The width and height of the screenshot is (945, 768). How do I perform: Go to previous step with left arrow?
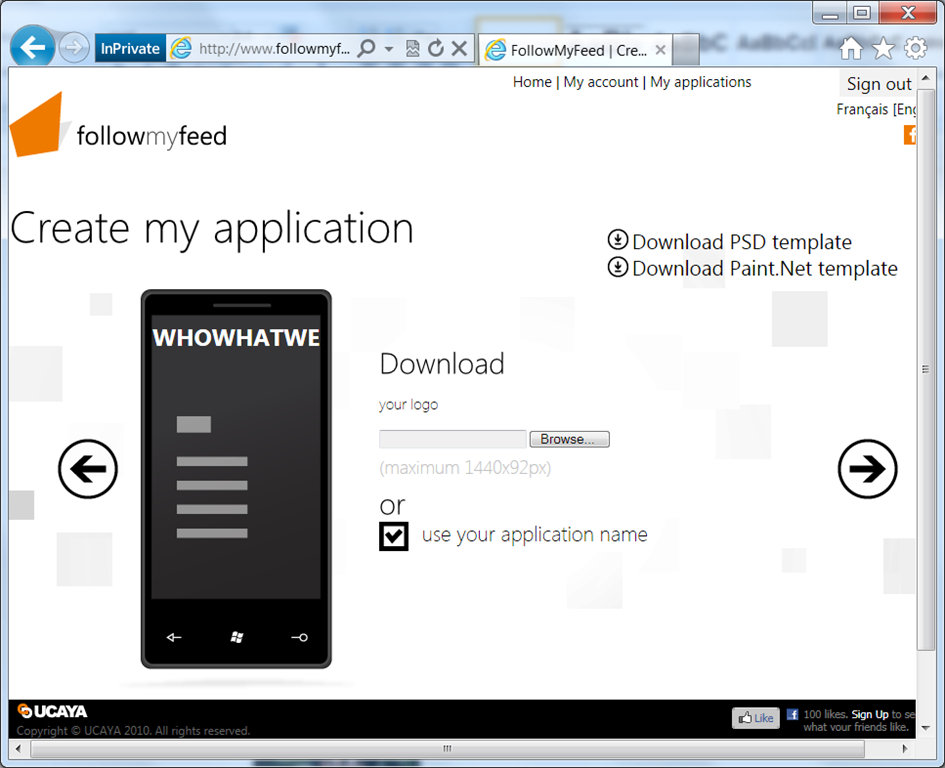pos(88,469)
